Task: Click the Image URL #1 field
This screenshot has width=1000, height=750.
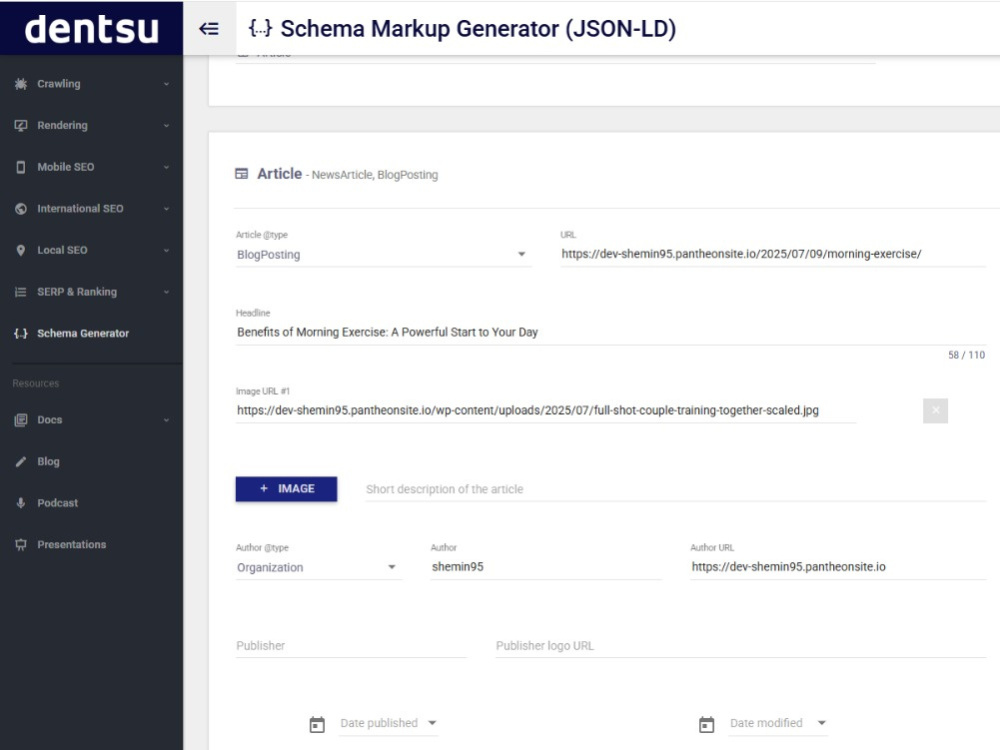Action: point(546,411)
